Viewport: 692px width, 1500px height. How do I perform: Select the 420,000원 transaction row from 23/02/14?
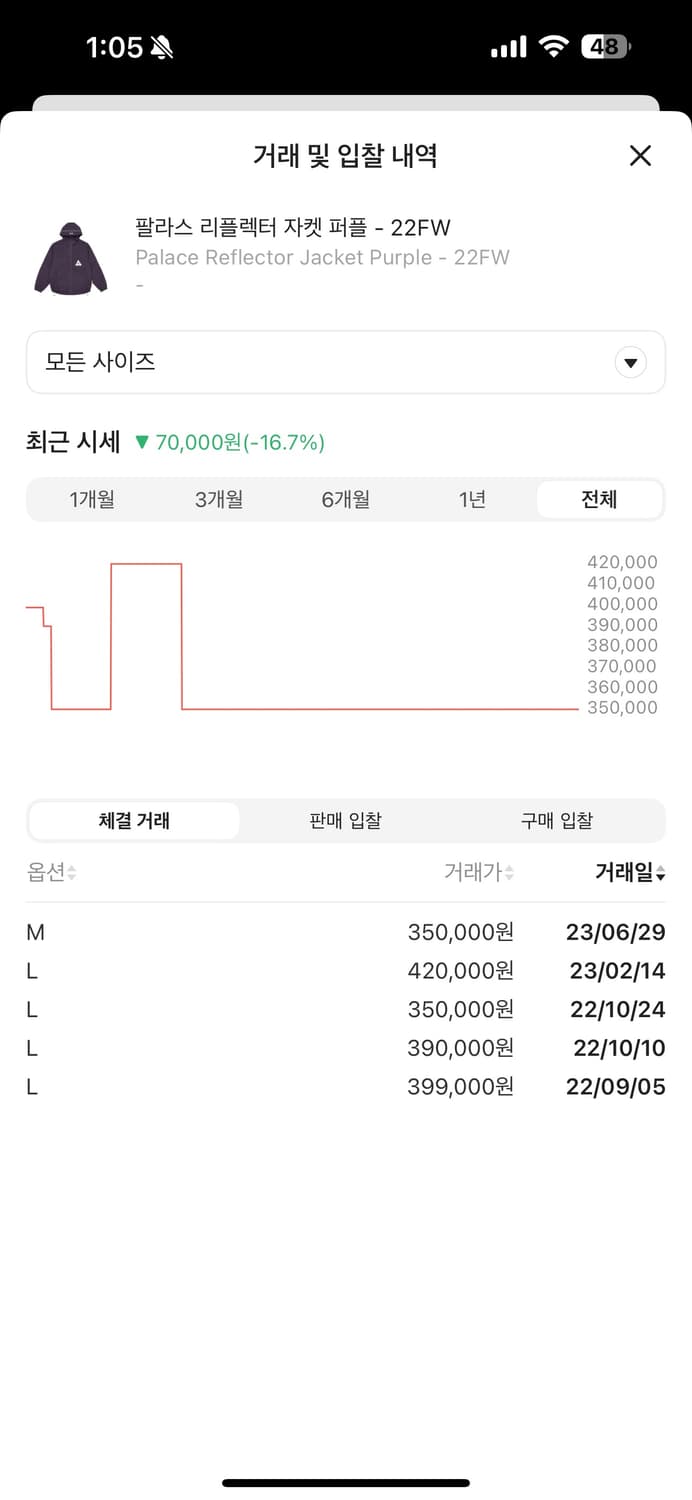click(x=346, y=970)
